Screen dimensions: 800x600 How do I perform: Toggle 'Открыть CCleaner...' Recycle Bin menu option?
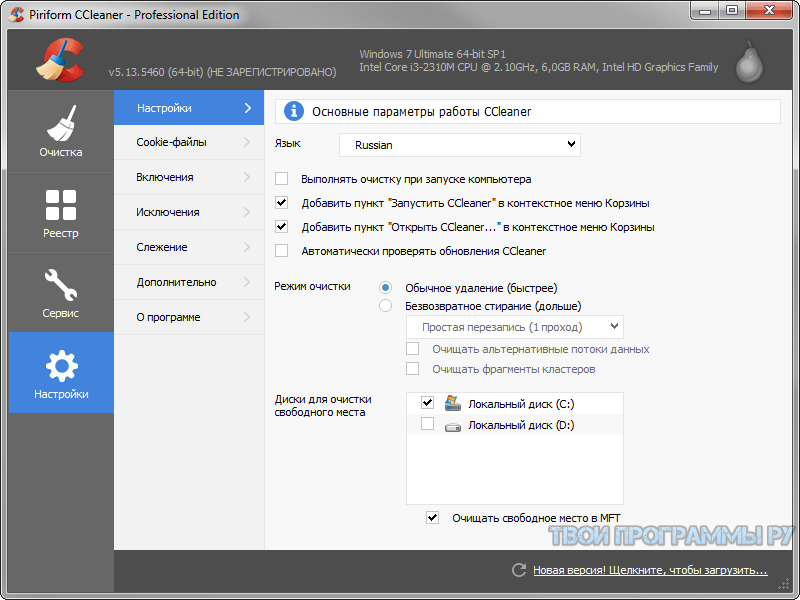(282, 227)
